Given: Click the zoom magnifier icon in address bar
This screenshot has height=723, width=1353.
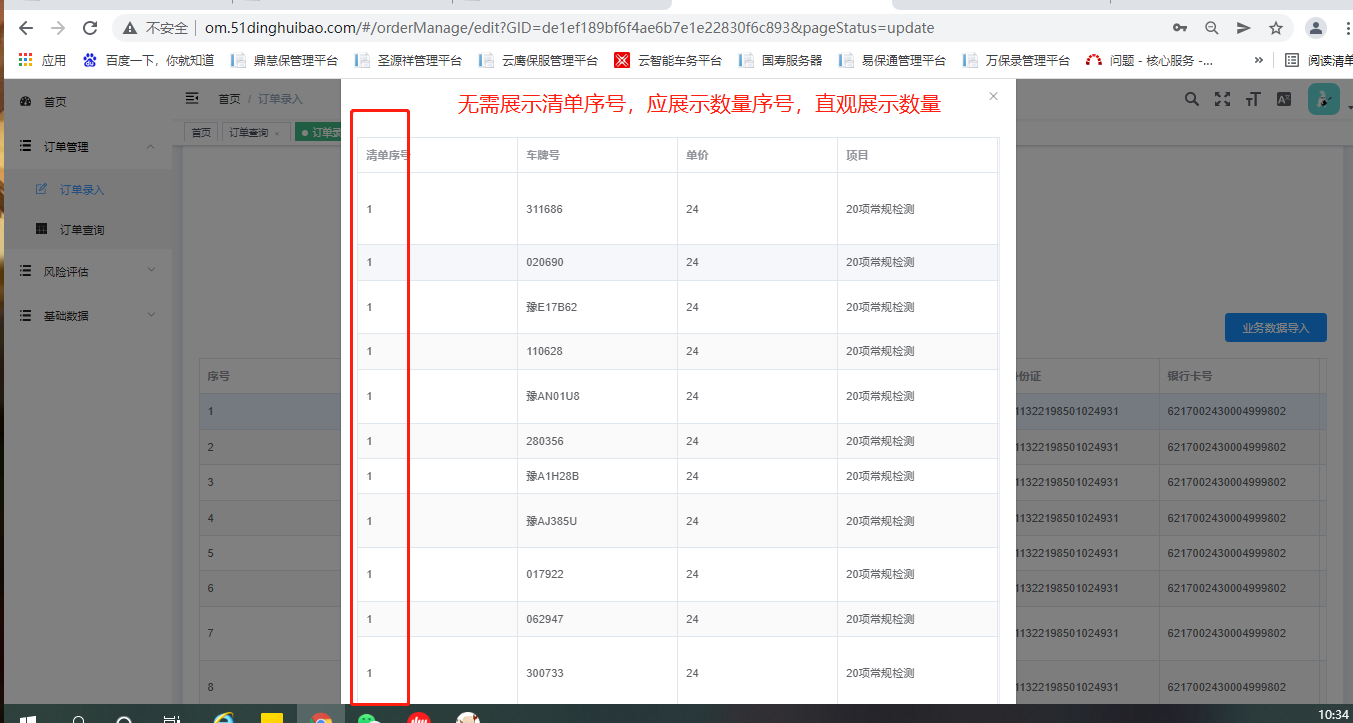Looking at the screenshot, I should (x=1212, y=28).
